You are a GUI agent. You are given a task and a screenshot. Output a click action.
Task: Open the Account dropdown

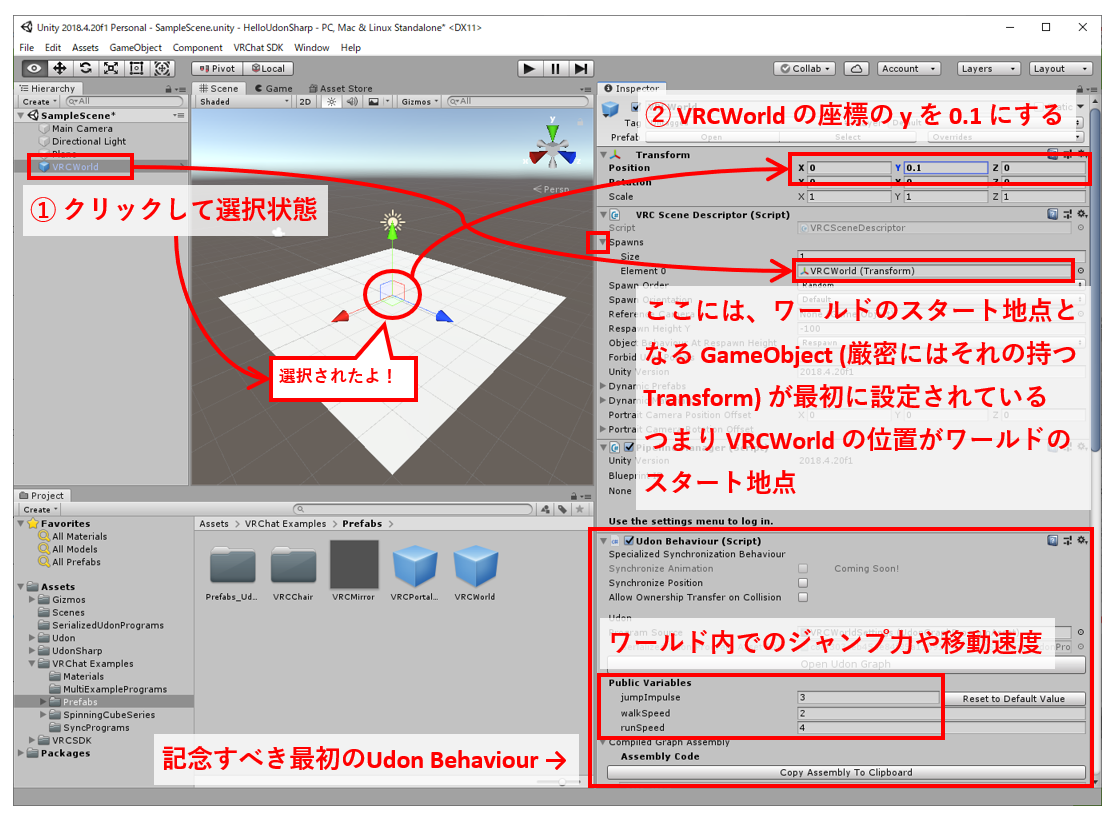tap(910, 69)
